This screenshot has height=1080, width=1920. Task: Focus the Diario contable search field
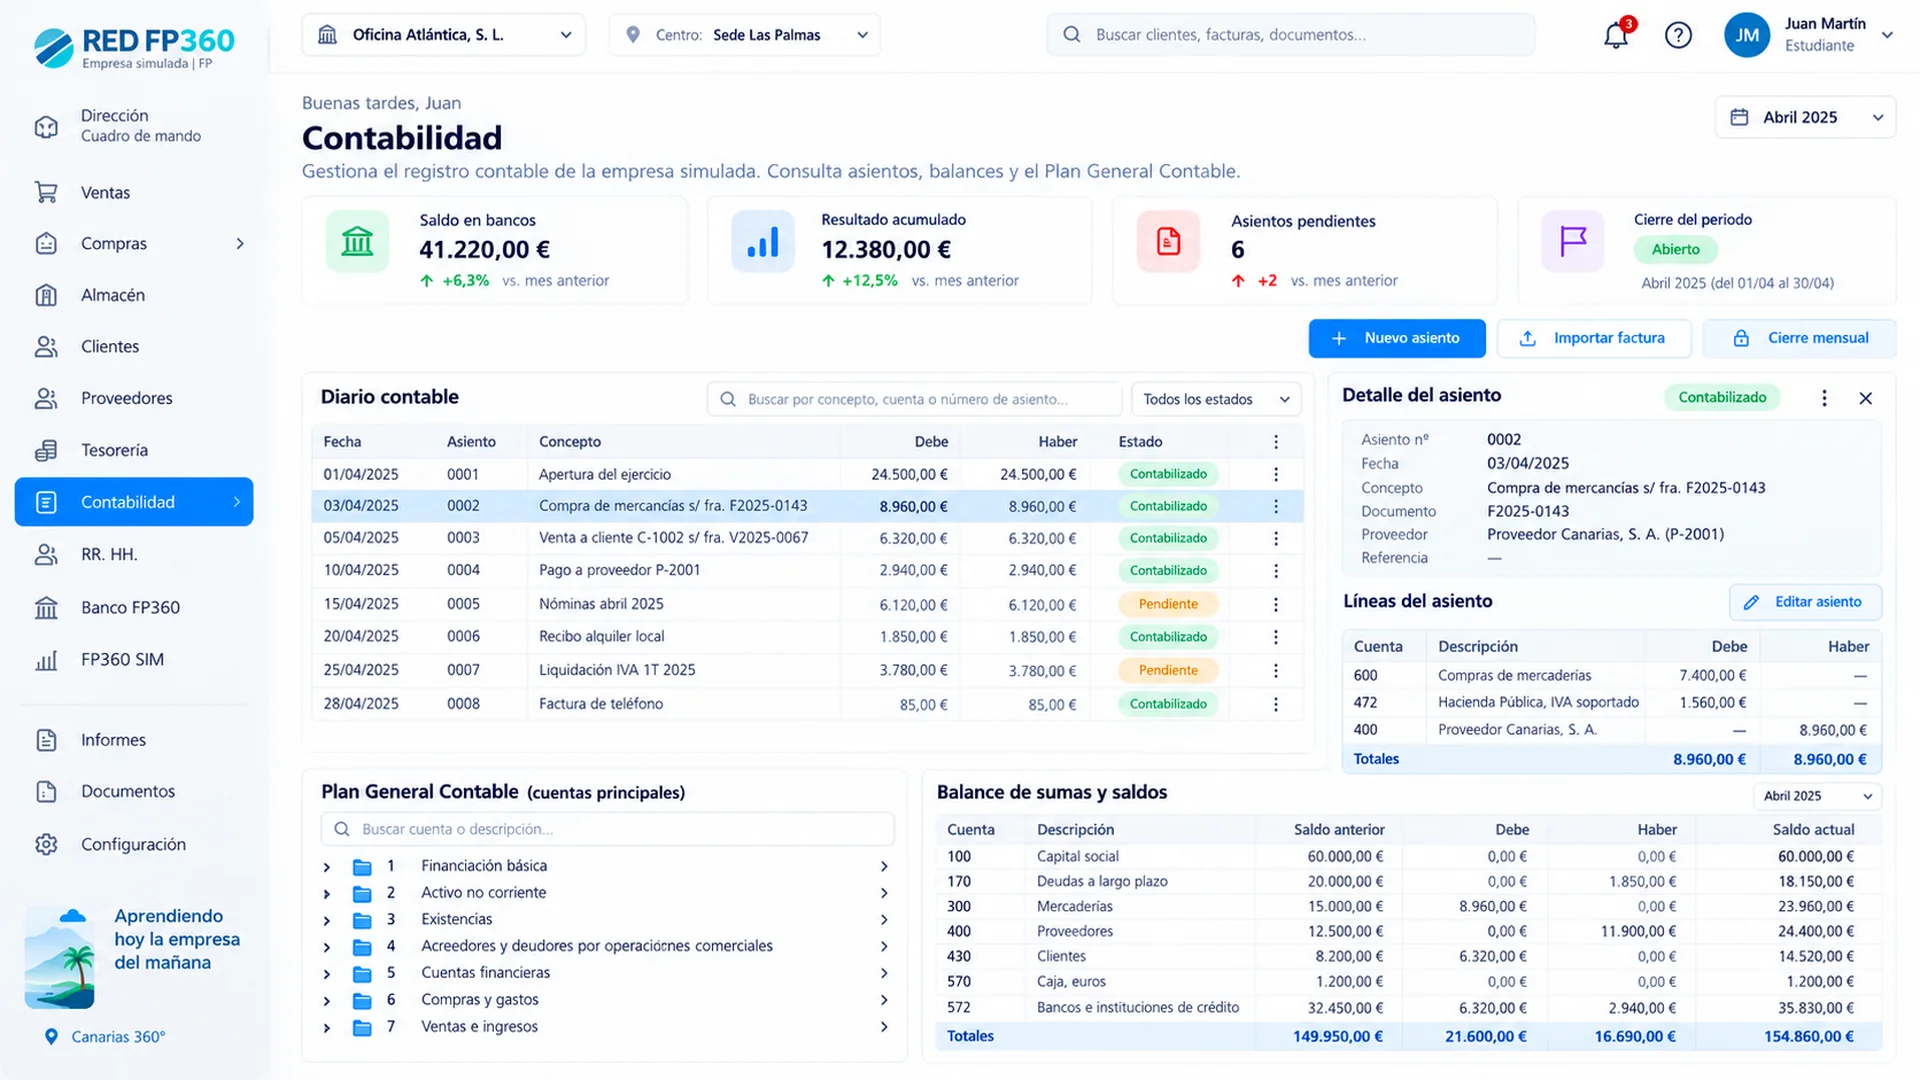pos(914,399)
